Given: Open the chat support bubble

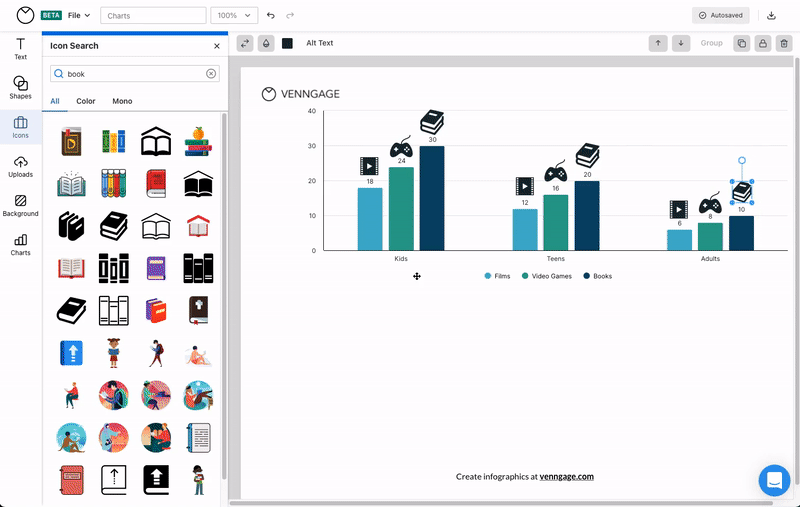Looking at the screenshot, I should pos(774,480).
